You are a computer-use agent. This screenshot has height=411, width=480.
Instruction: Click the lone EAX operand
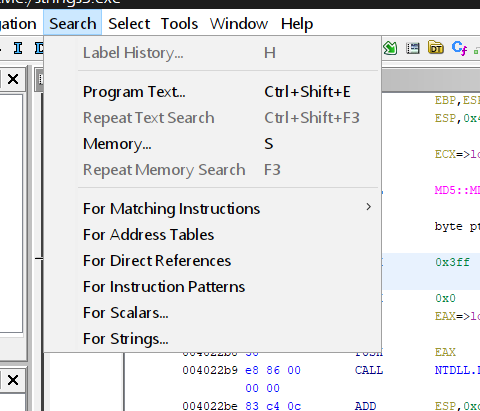pyautogui.click(x=445, y=352)
